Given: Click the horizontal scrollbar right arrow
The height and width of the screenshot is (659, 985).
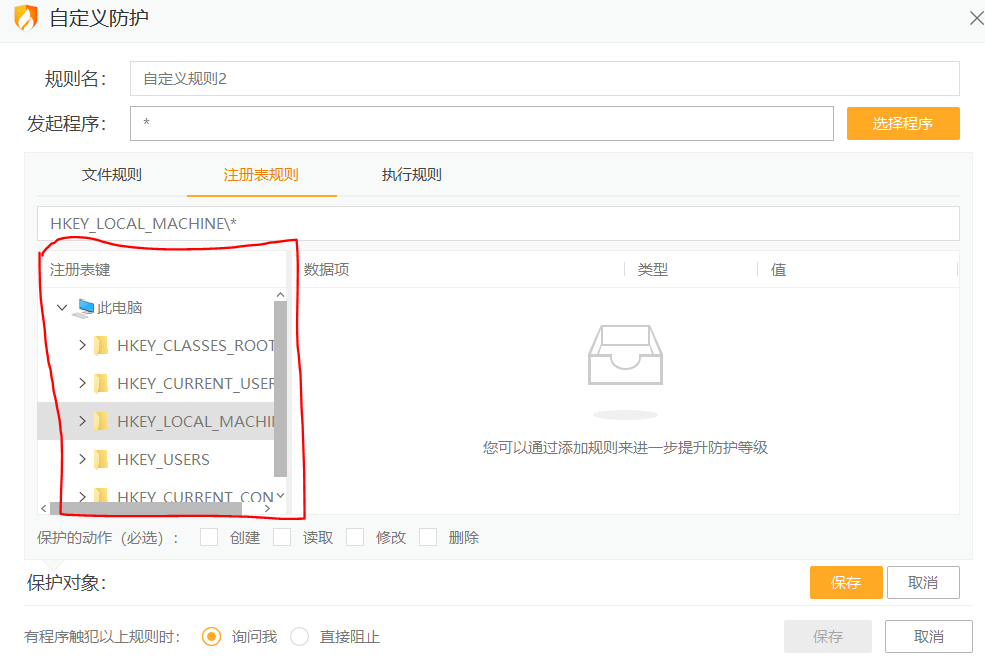Looking at the screenshot, I should click(x=268, y=508).
